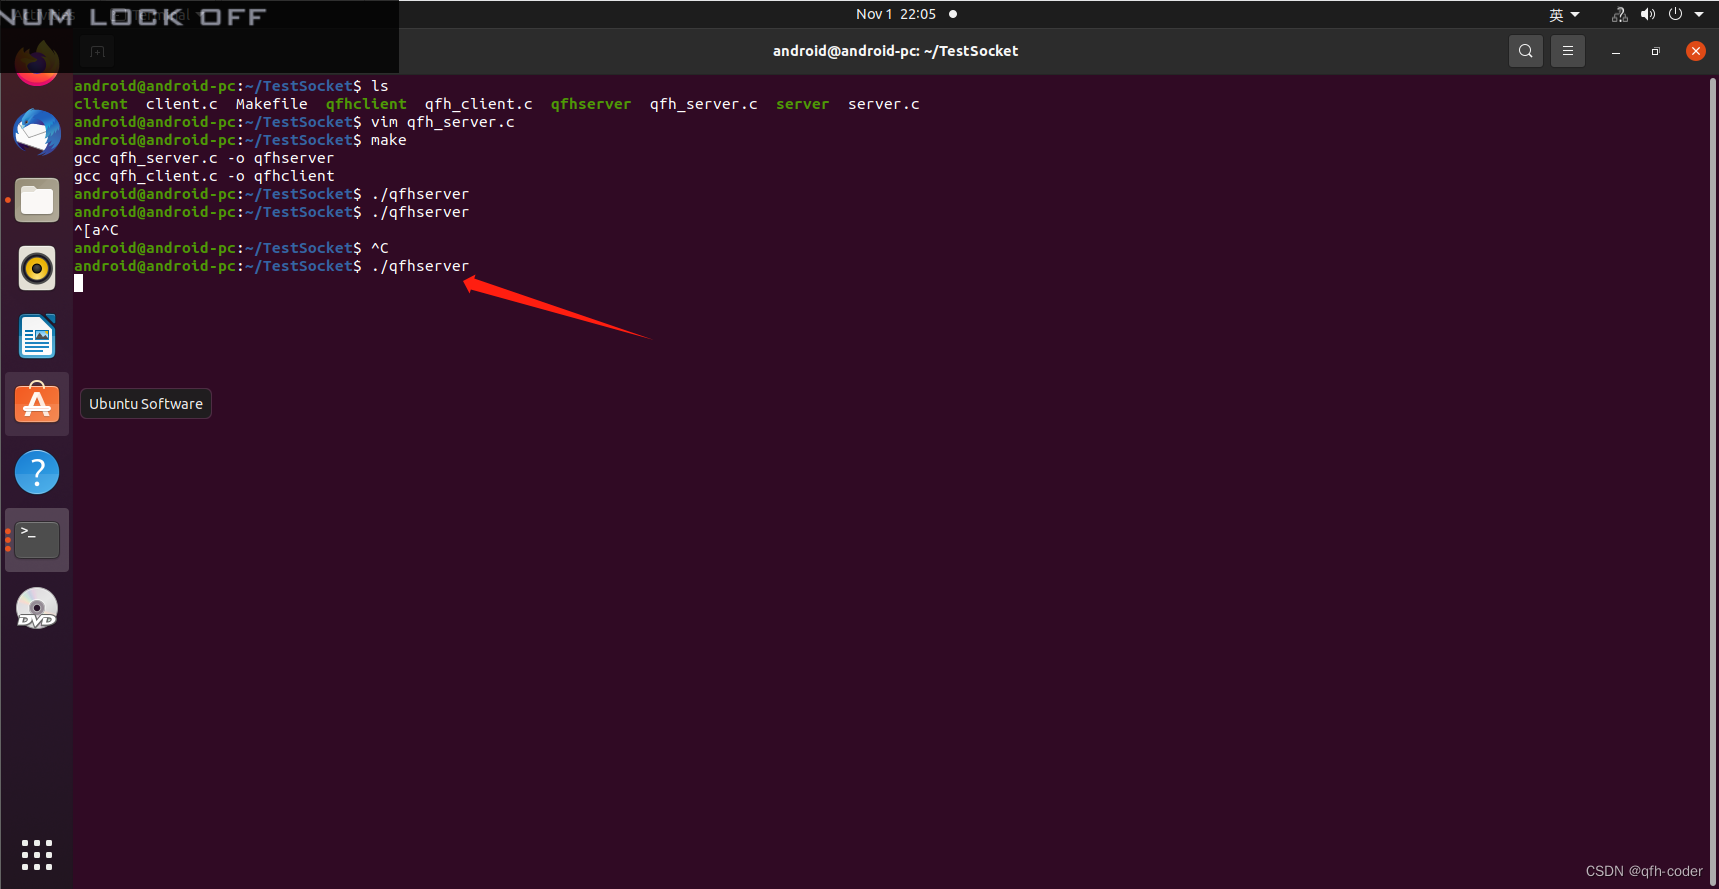Viewport: 1719px width, 889px height.
Task: Click the 'vim qfh_server.c' command text
Action: point(442,122)
